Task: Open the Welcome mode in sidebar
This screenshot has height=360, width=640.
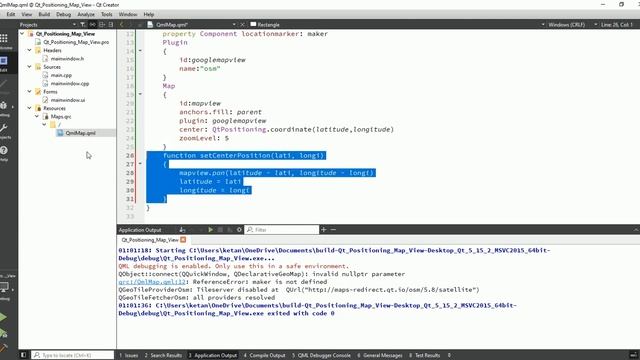Action: pyautogui.click(x=4, y=41)
